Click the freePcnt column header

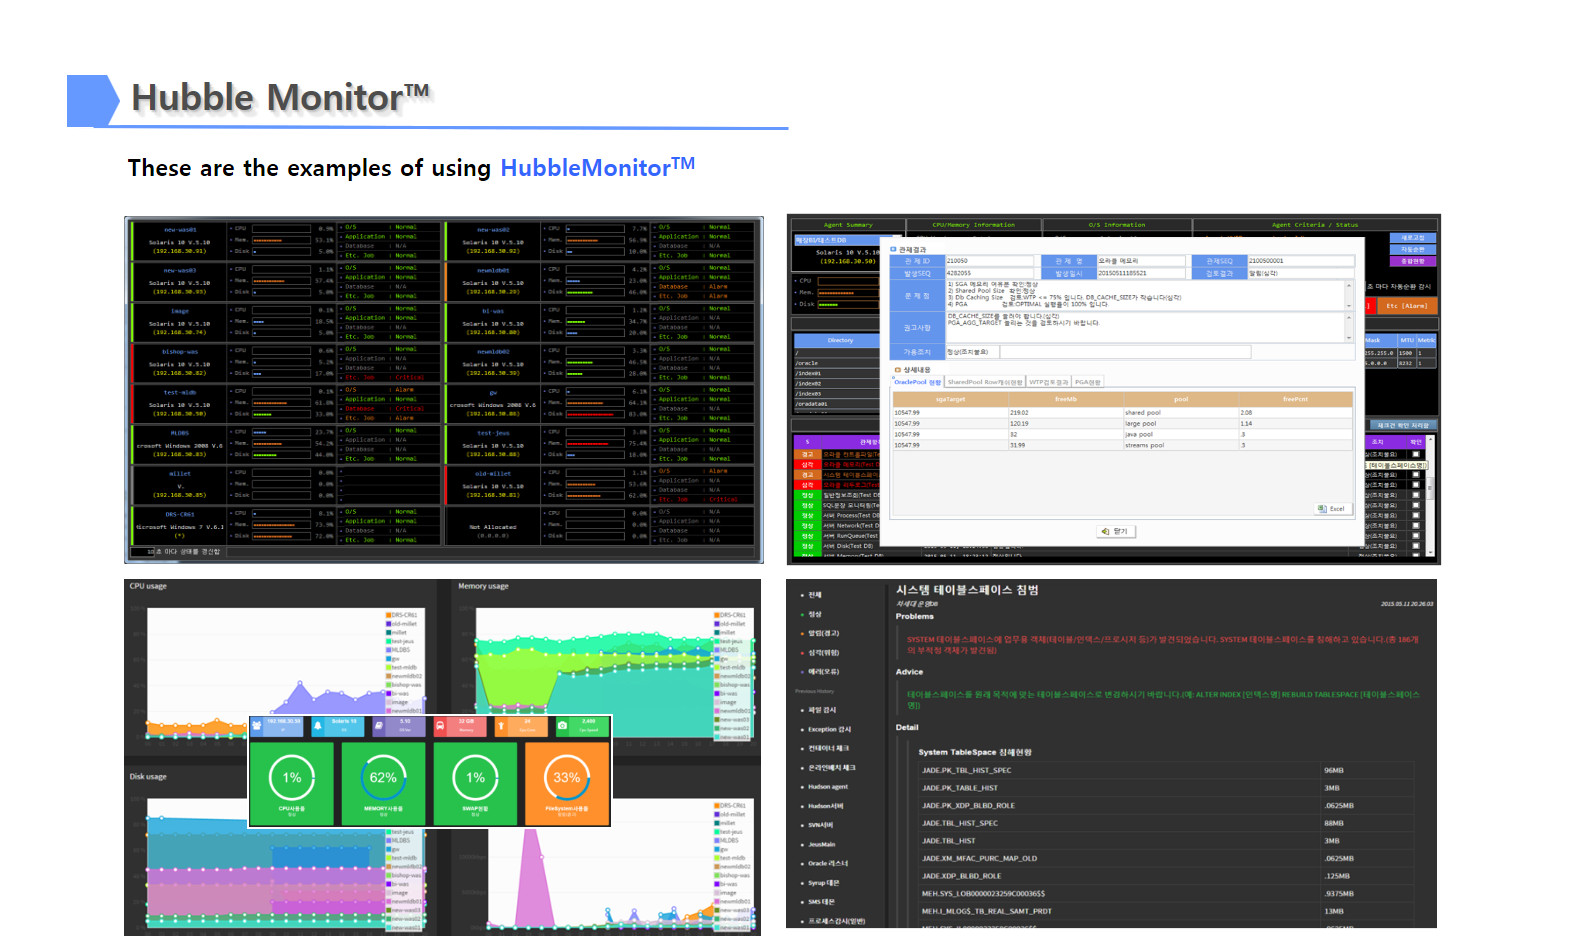(x=1295, y=399)
